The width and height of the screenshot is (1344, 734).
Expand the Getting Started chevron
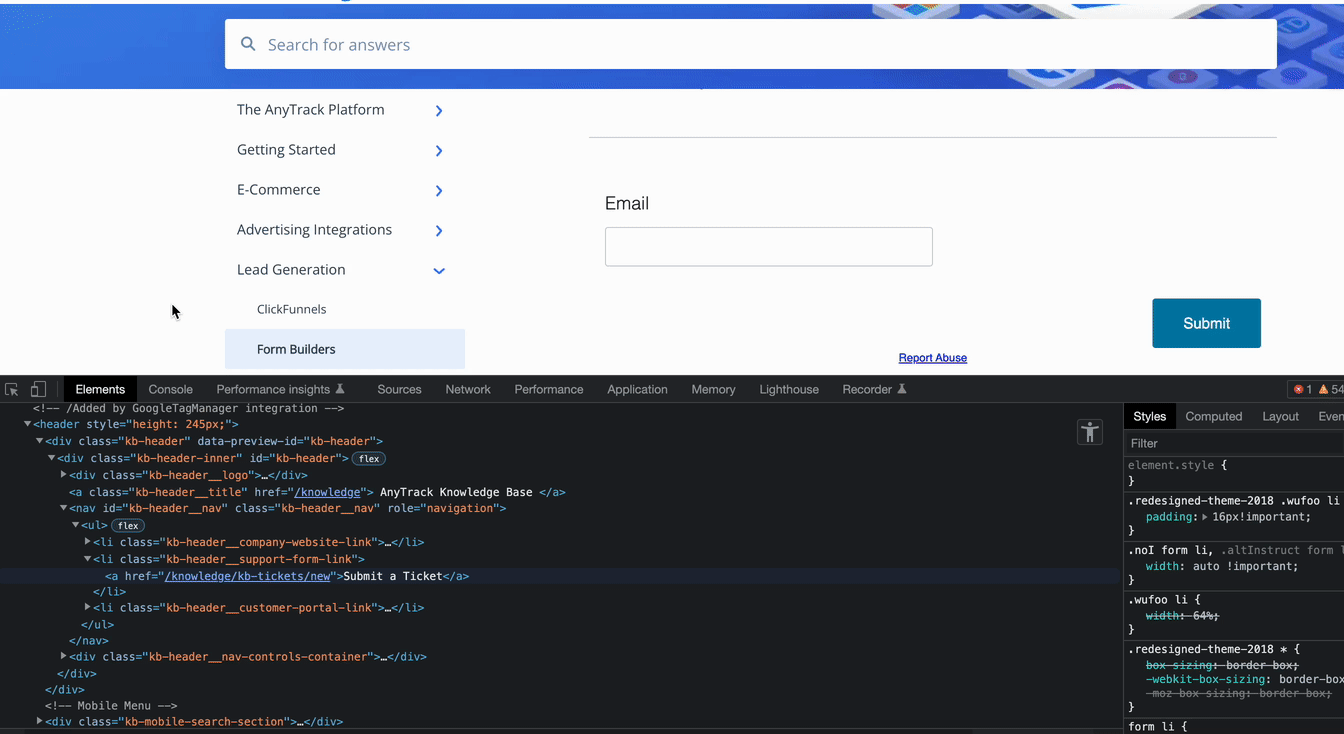[x=439, y=151]
